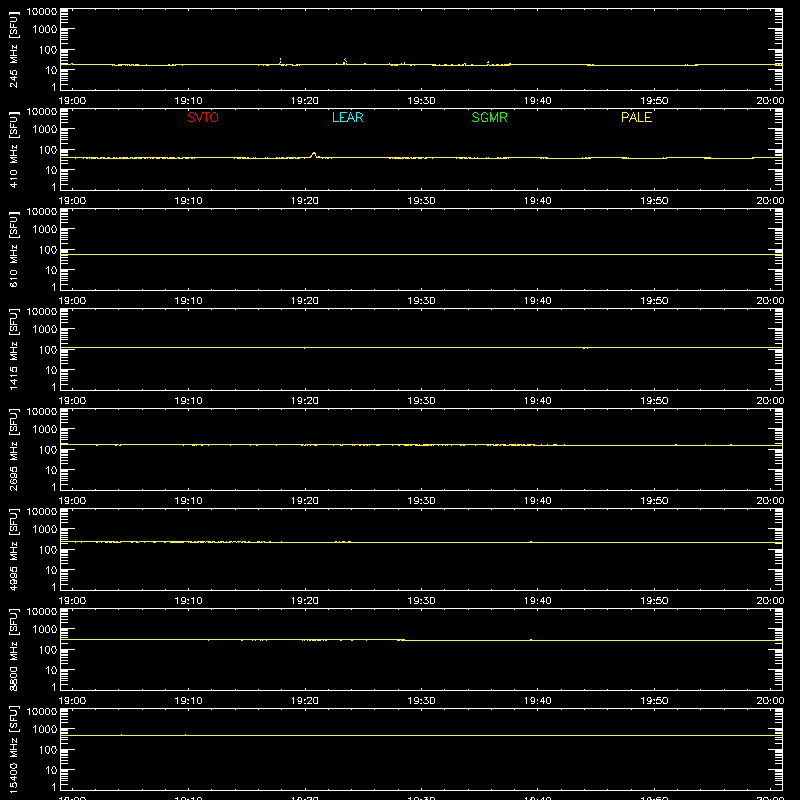Click the 19:30 label under the 8800 MHz plot
This screenshot has width=800, height=800.
(x=421, y=701)
